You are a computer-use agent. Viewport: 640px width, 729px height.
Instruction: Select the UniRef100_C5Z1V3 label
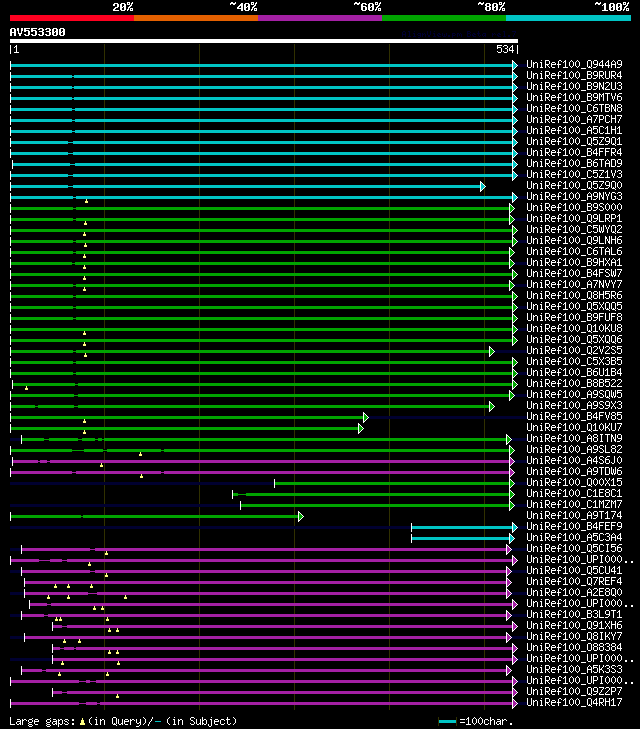[574, 174]
